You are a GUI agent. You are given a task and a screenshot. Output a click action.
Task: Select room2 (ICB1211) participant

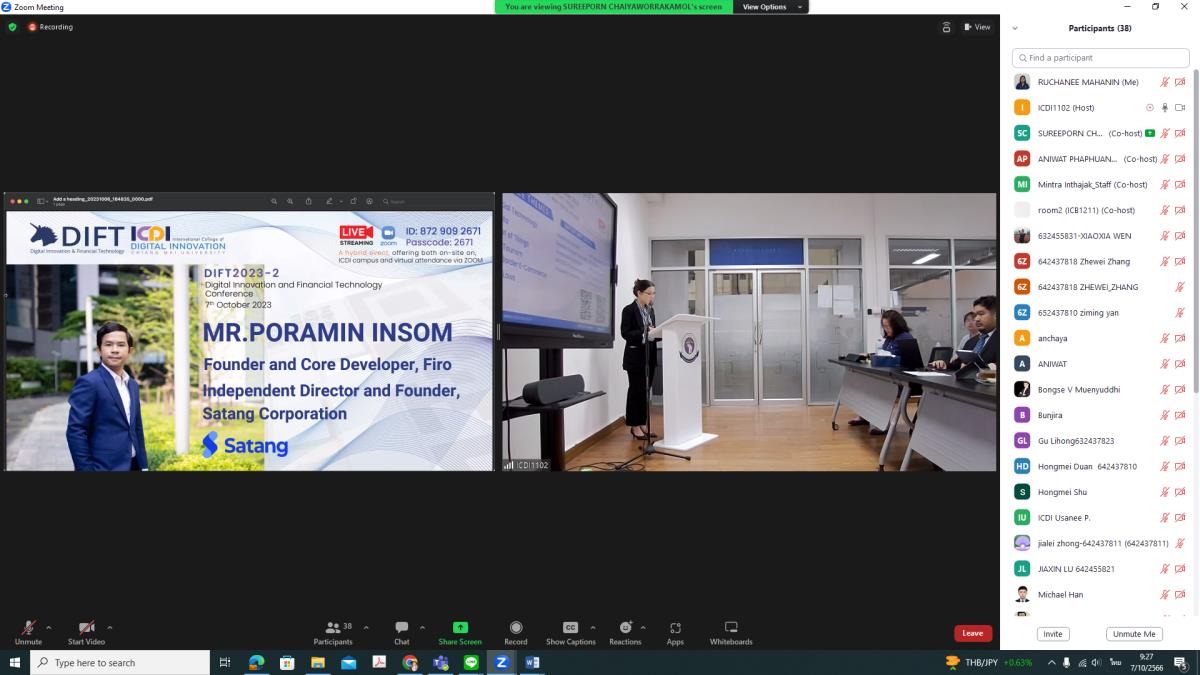click(x=1099, y=210)
